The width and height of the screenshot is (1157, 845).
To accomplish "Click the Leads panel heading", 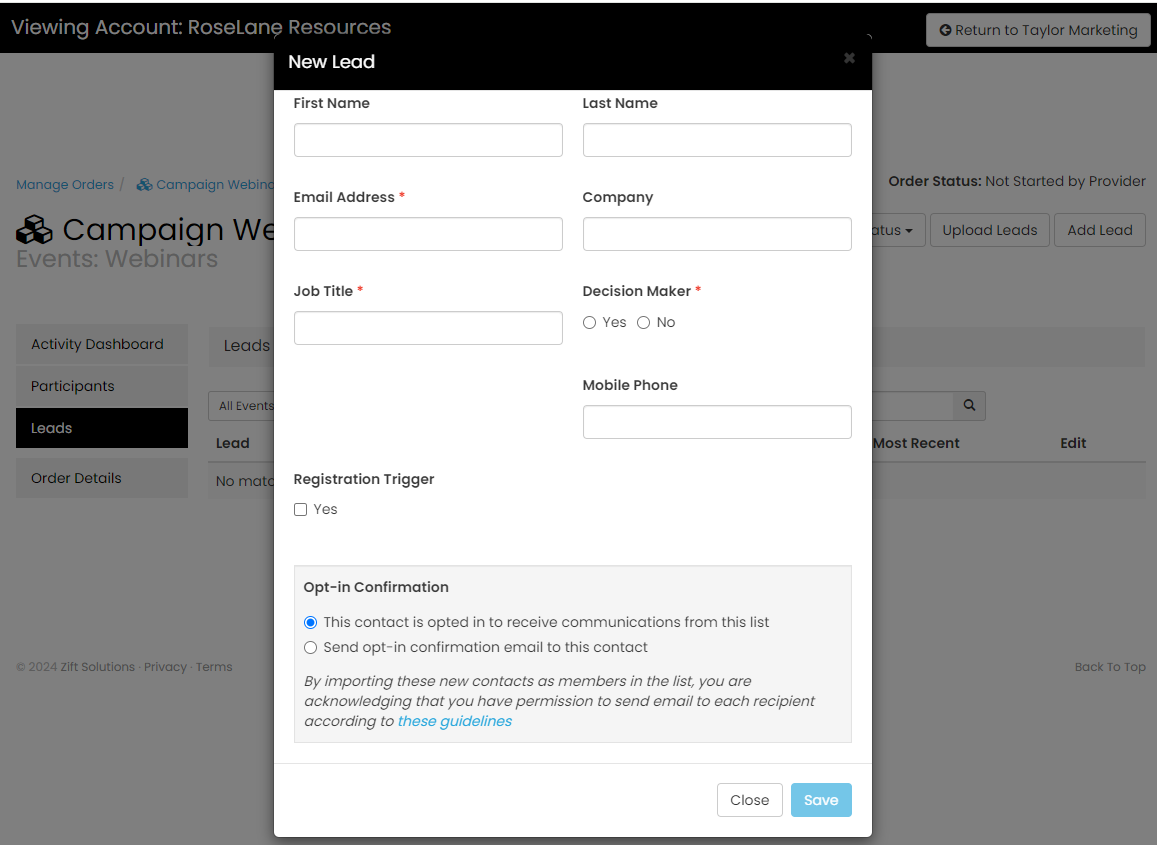I will 246,345.
